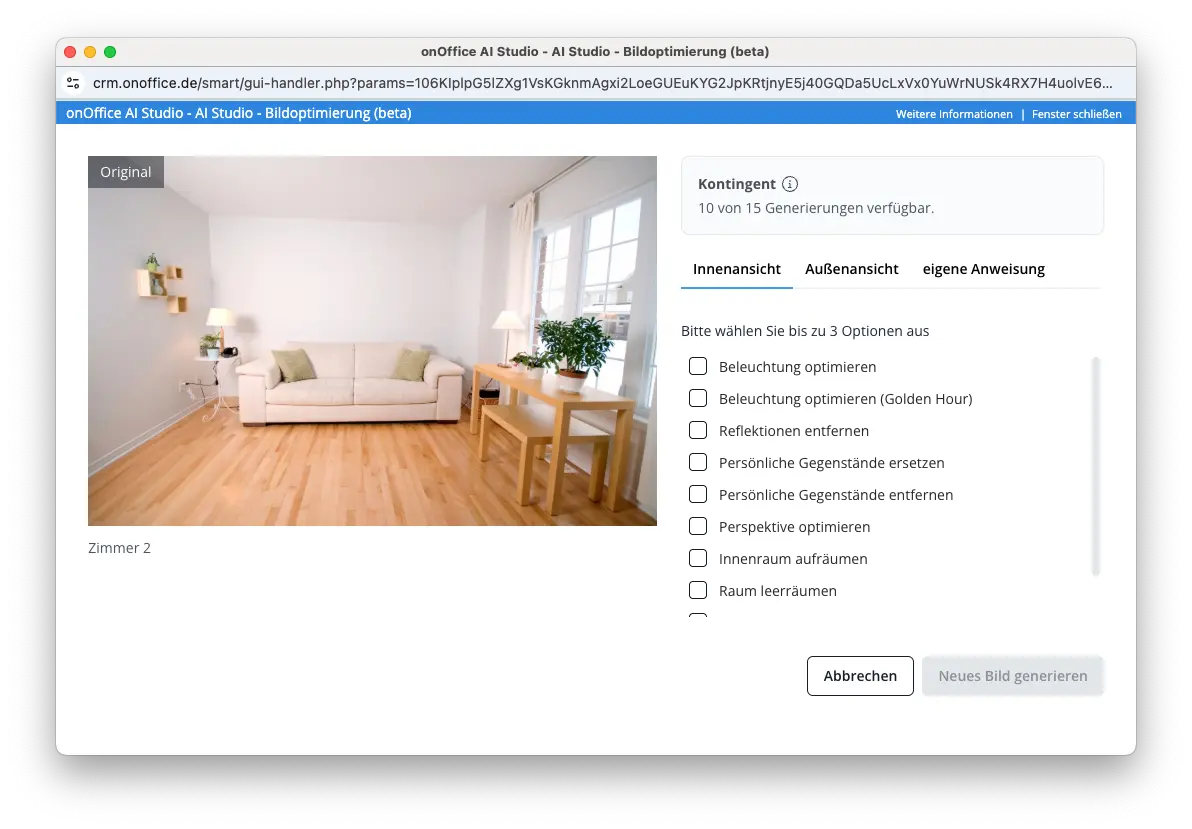This screenshot has height=829, width=1192.
Task: Open the eigene Anweisung tab
Action: pyautogui.click(x=984, y=269)
